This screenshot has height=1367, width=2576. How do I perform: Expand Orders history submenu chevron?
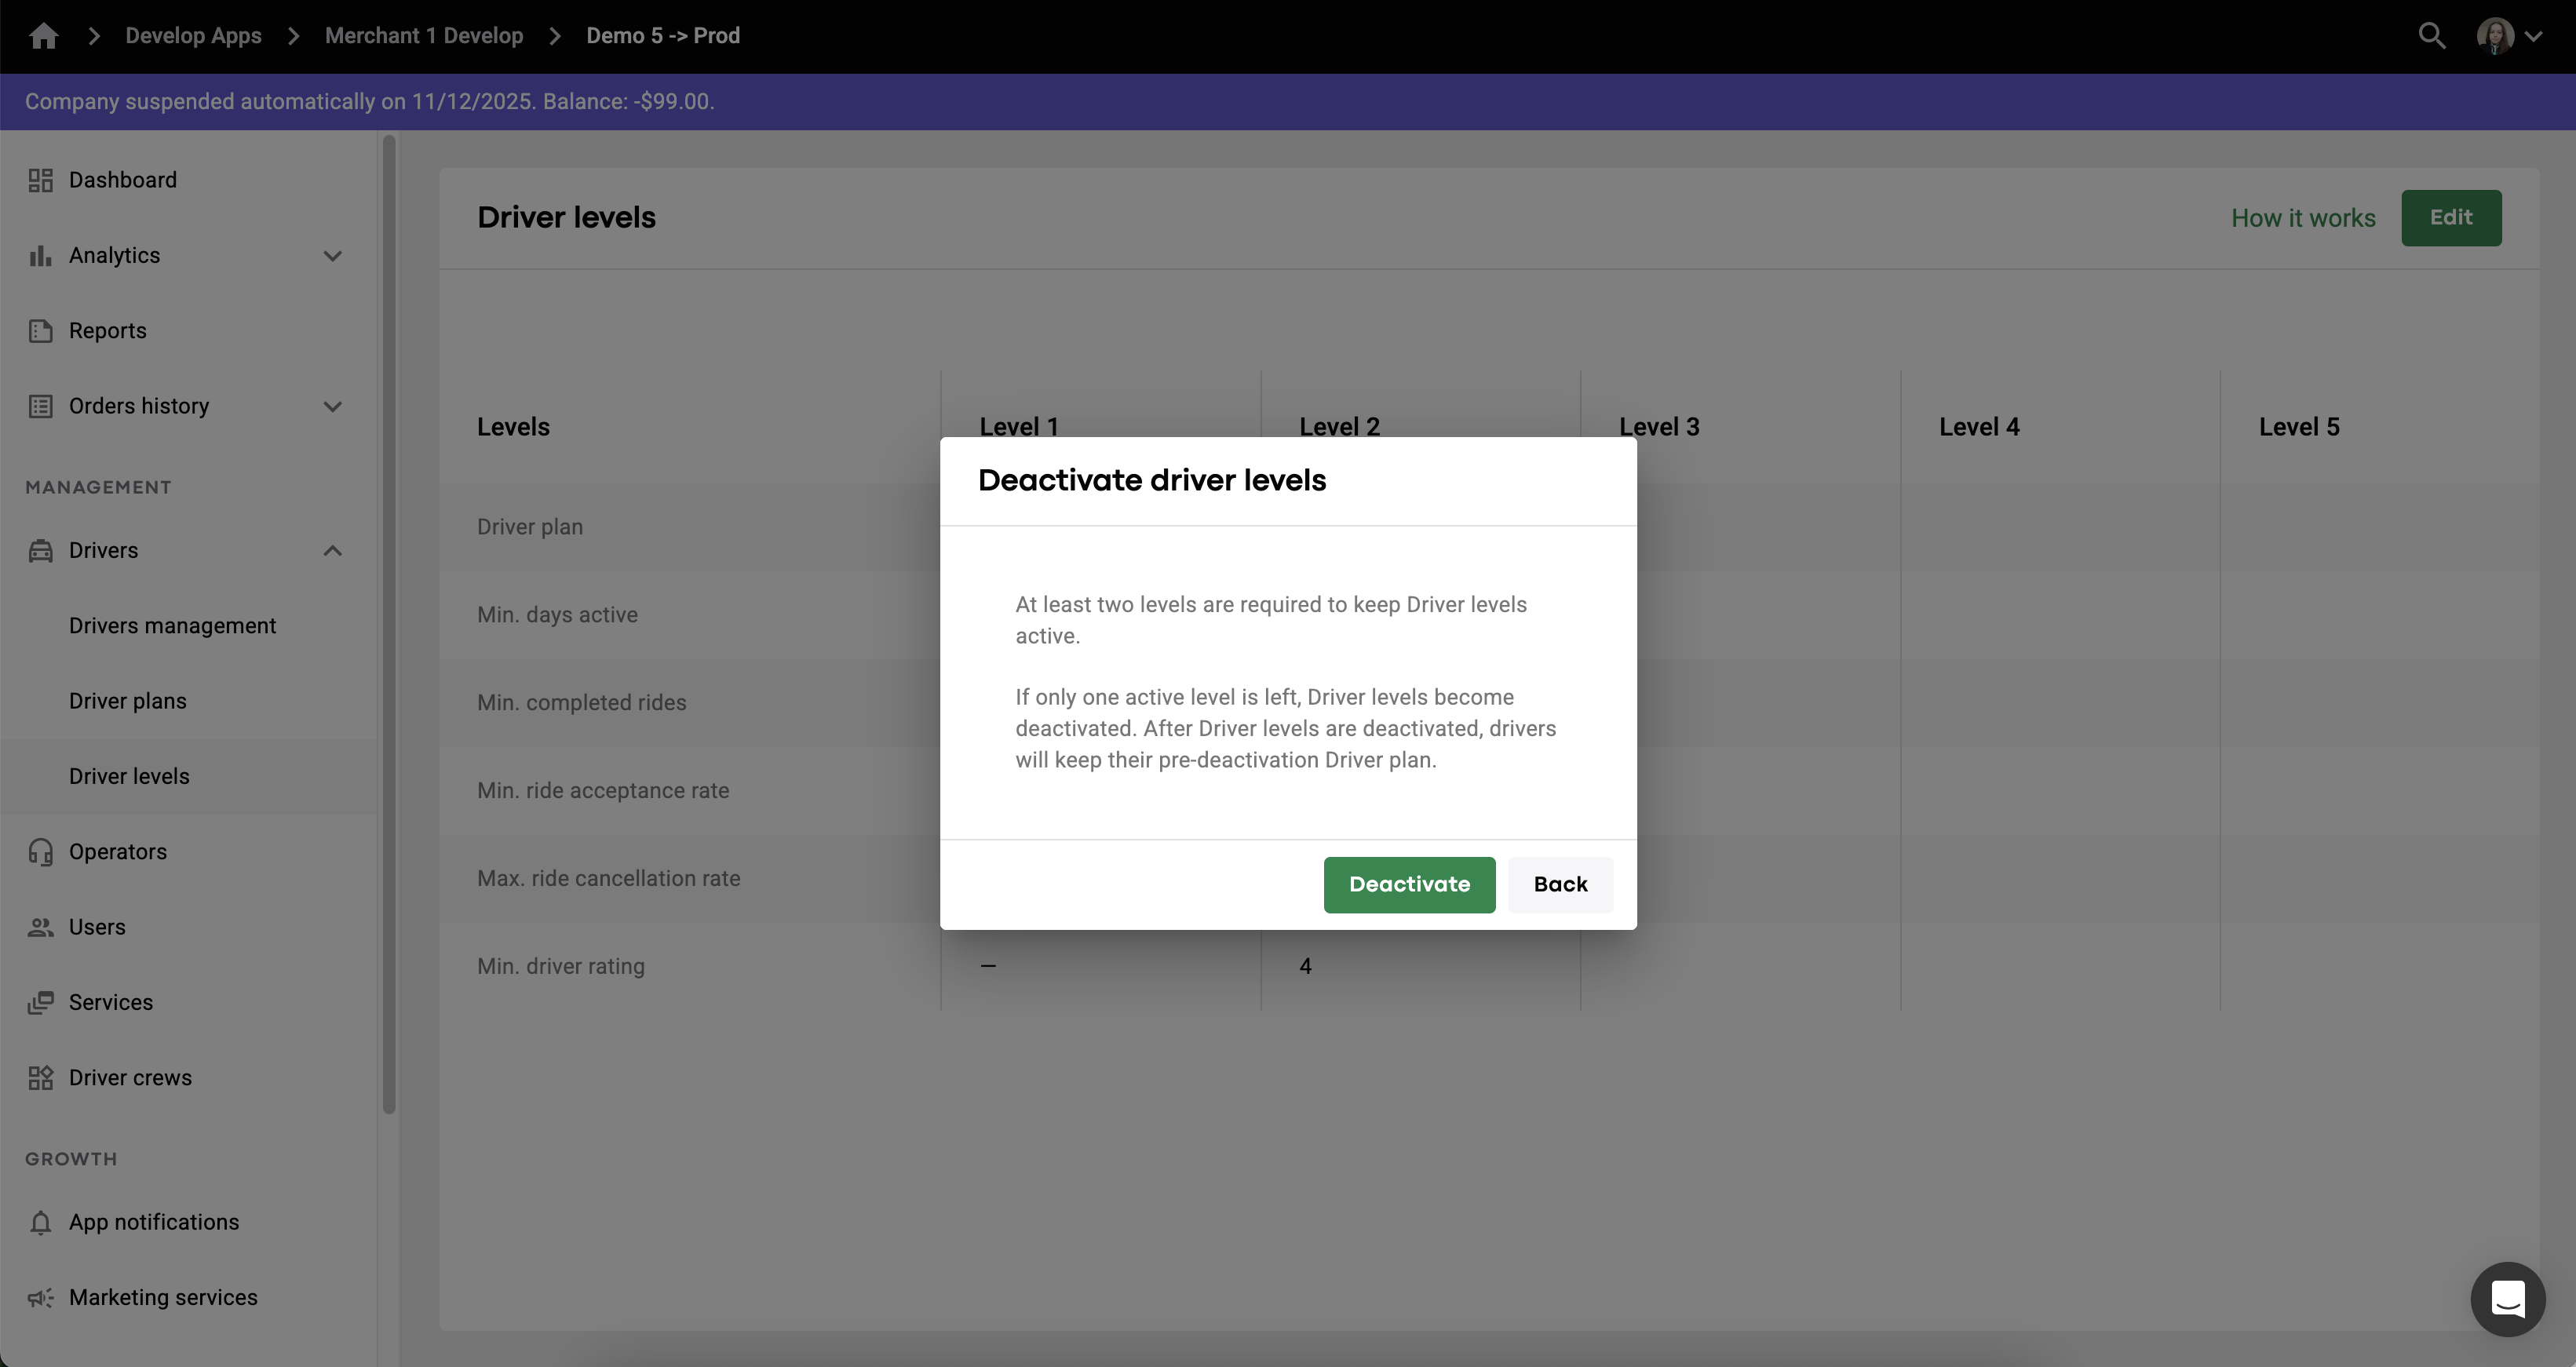333,407
